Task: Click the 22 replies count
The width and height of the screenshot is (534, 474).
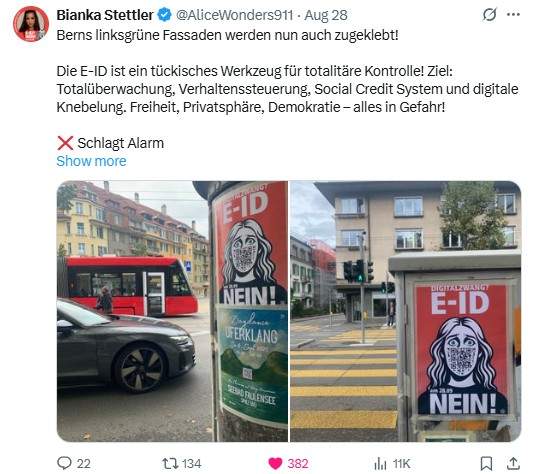Action: [x=84, y=464]
